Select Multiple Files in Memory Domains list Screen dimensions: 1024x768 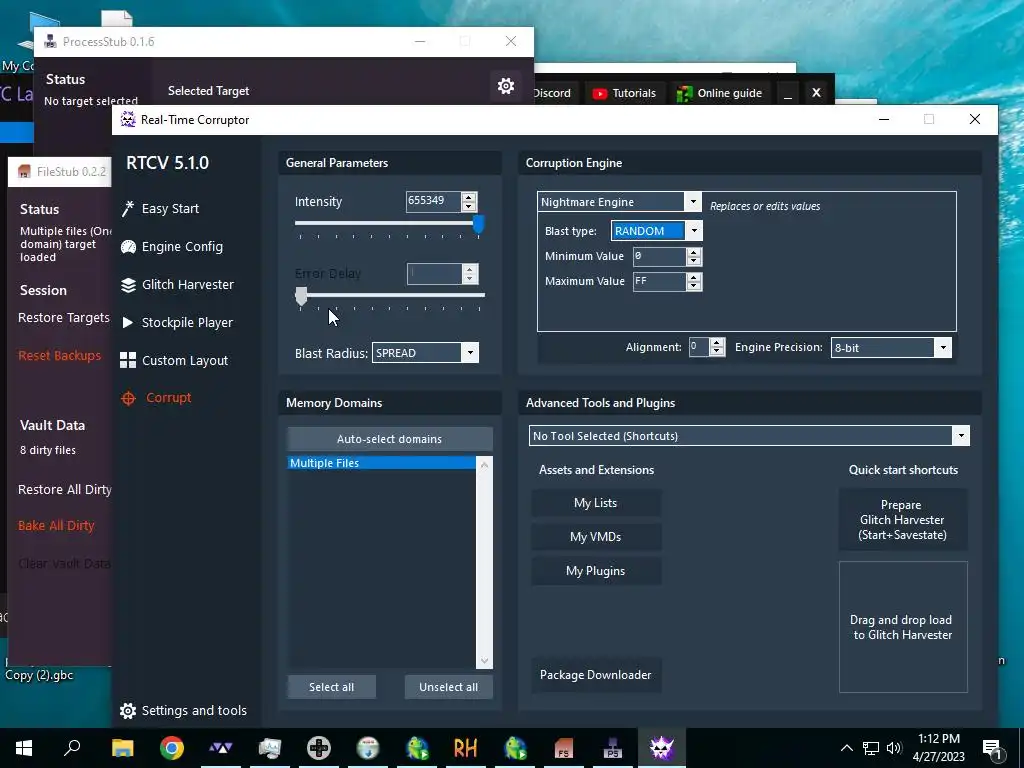click(381, 462)
